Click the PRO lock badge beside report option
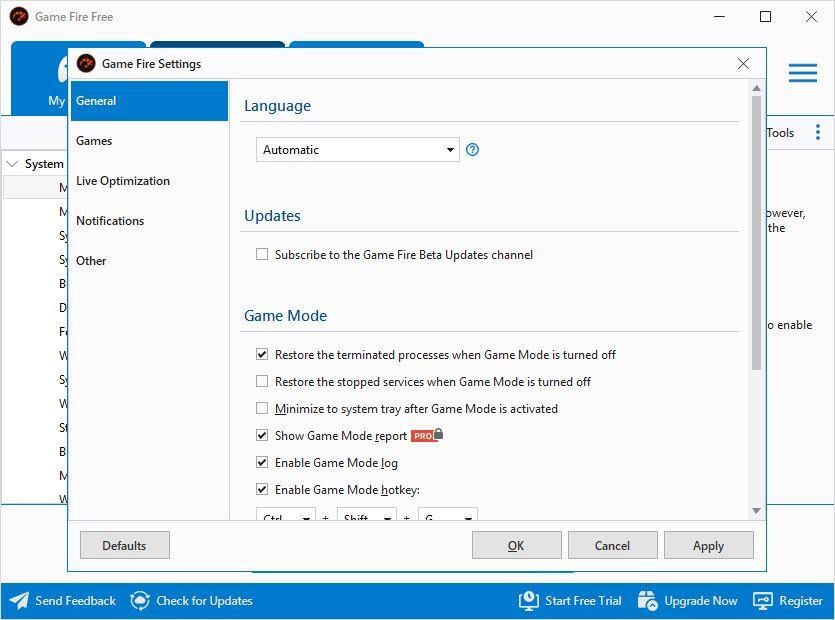This screenshot has width=835, height=620. (427, 435)
